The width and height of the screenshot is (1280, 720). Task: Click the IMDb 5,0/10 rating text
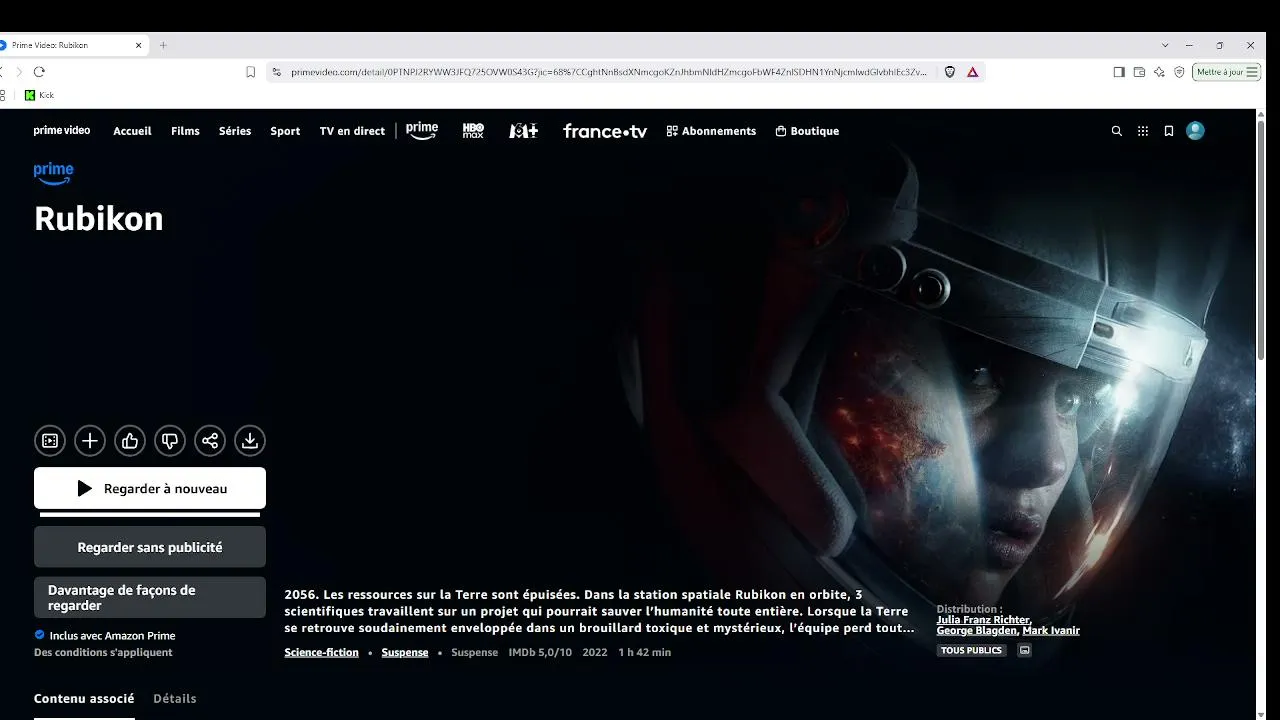[x=540, y=652]
